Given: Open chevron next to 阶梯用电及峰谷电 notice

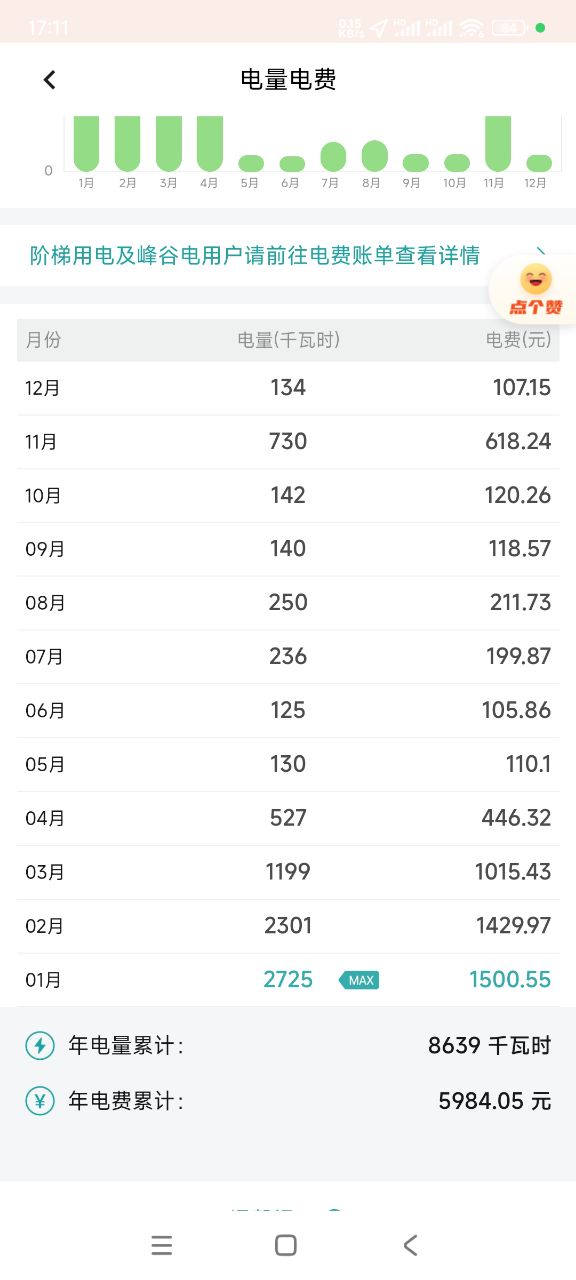Looking at the screenshot, I should pyautogui.click(x=540, y=253).
